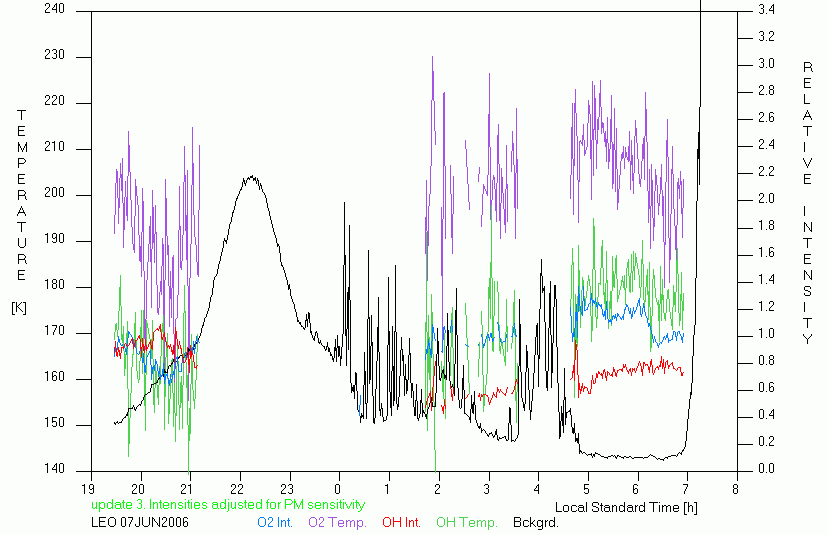The height and width of the screenshot is (535, 828).
Task: Click the 240 temperature axis label
Action: pyautogui.click(x=54, y=9)
